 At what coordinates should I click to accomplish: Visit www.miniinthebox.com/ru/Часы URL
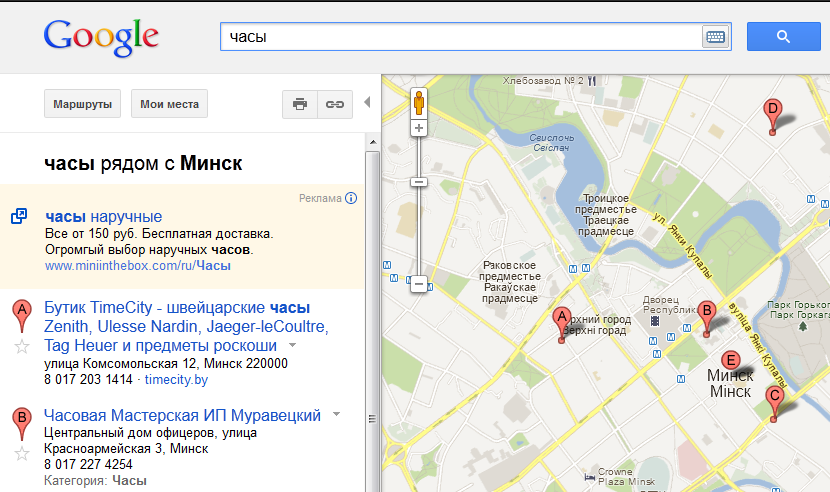pyautogui.click(x=138, y=265)
